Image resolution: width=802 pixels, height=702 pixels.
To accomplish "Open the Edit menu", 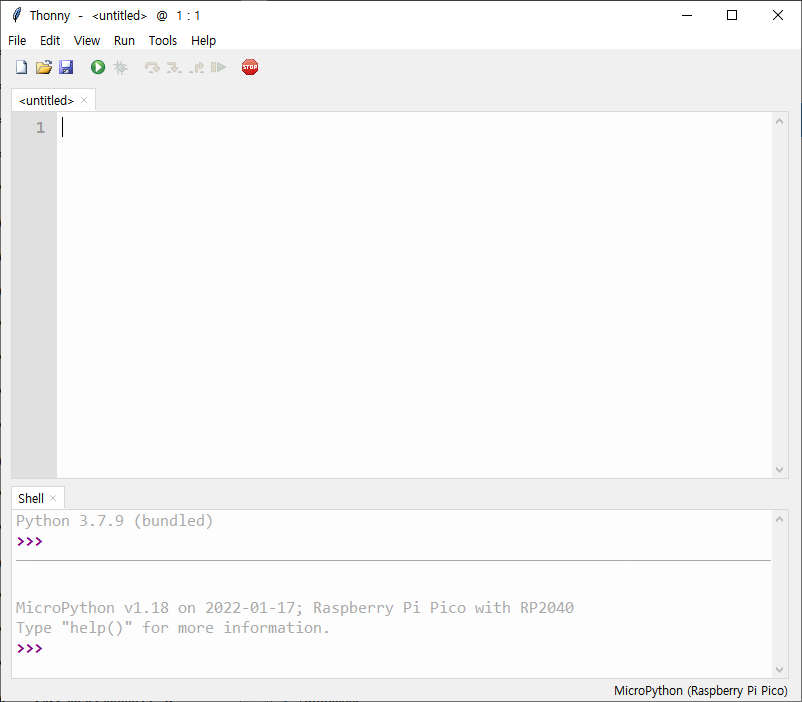I will pos(50,40).
